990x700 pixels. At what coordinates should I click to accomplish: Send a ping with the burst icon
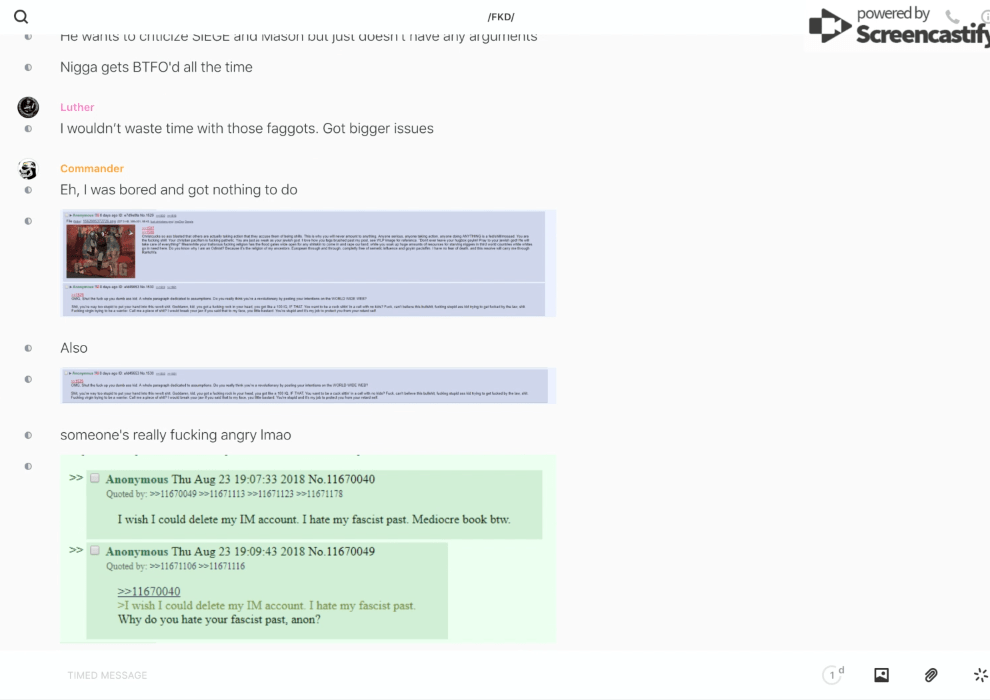coord(980,675)
